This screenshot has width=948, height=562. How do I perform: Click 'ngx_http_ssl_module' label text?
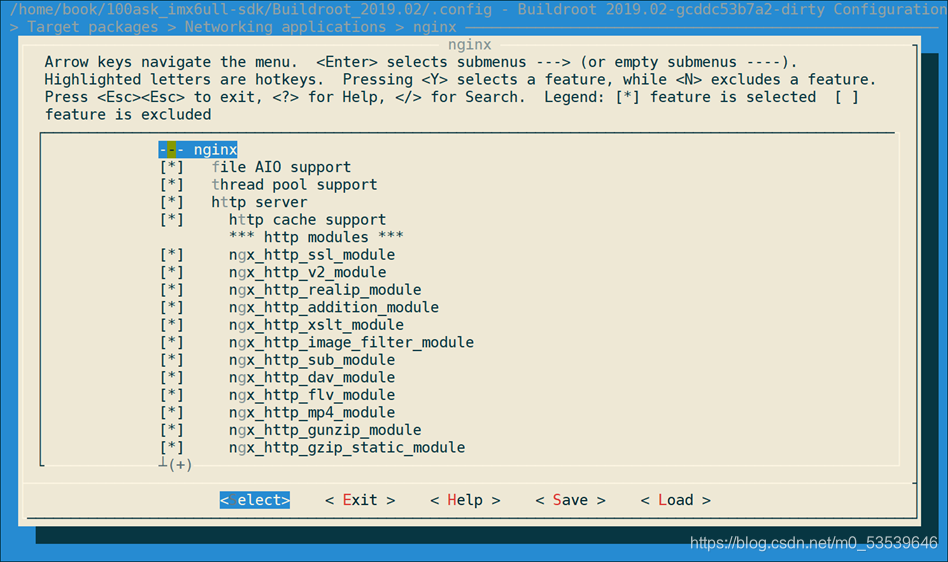point(312,254)
